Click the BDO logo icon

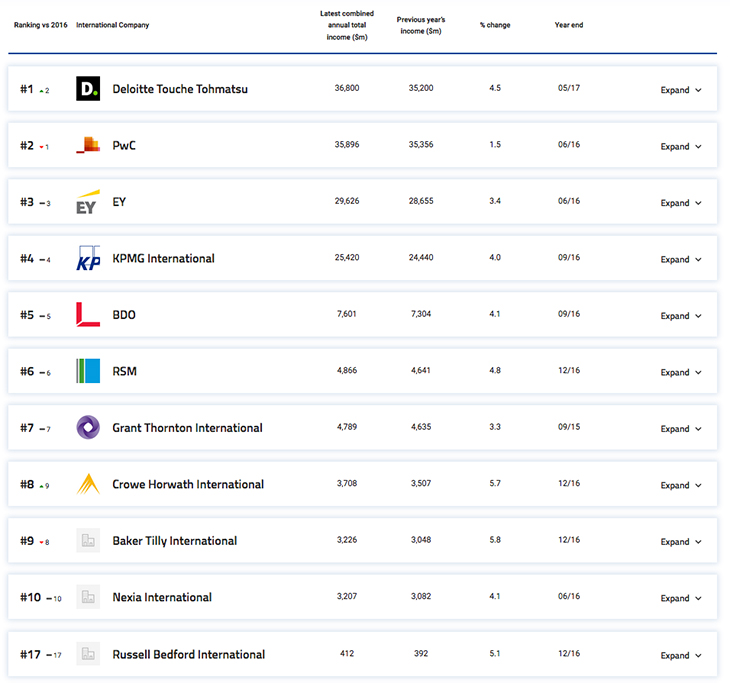pos(88,314)
